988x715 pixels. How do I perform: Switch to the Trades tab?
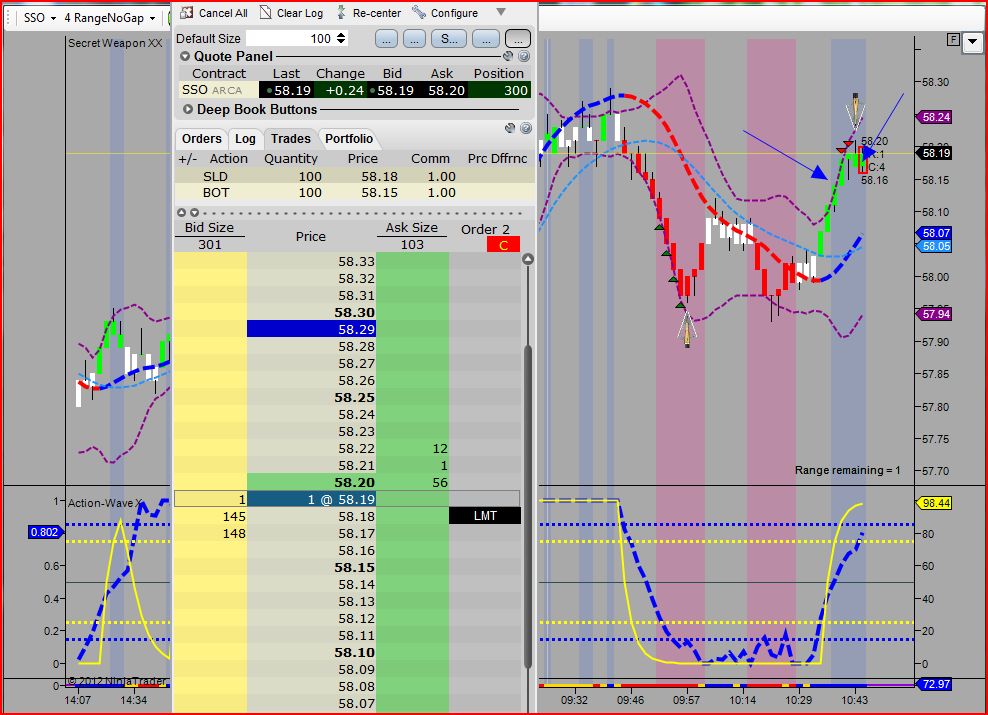pos(290,139)
